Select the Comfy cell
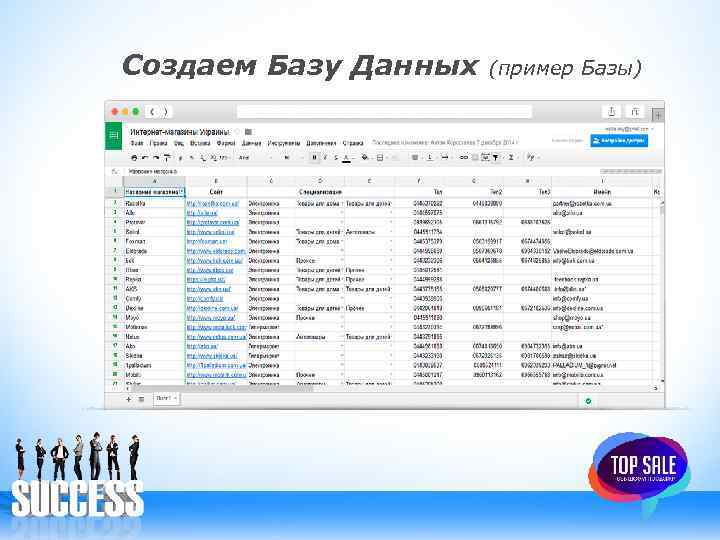This screenshot has width=720, height=540. click(154, 298)
